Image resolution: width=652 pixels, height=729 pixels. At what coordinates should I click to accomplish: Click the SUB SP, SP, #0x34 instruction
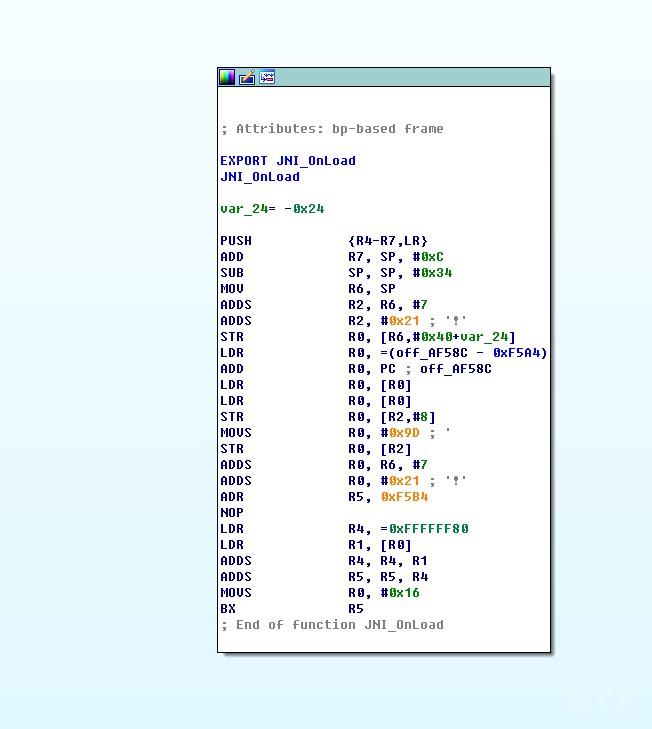(x=336, y=273)
